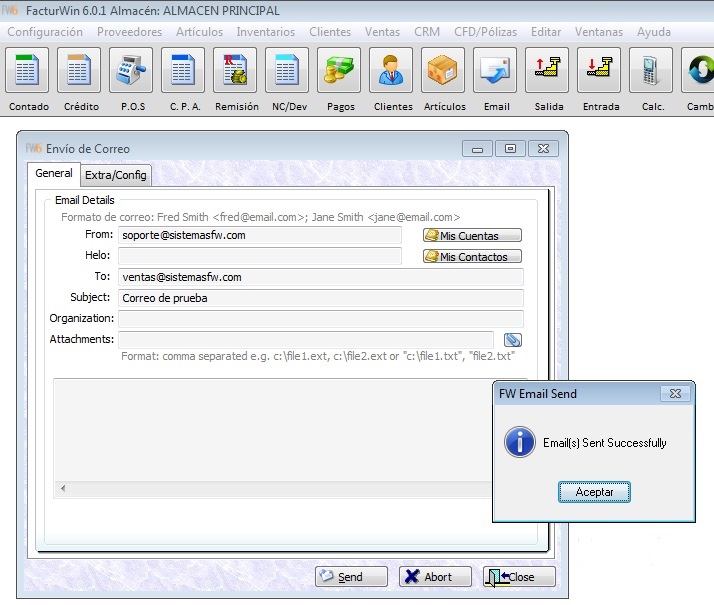Click the Email toolbar icon

[x=495, y=70]
